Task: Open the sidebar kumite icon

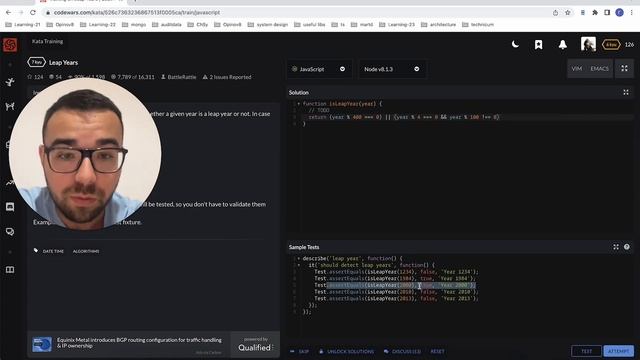Action: click(10, 107)
